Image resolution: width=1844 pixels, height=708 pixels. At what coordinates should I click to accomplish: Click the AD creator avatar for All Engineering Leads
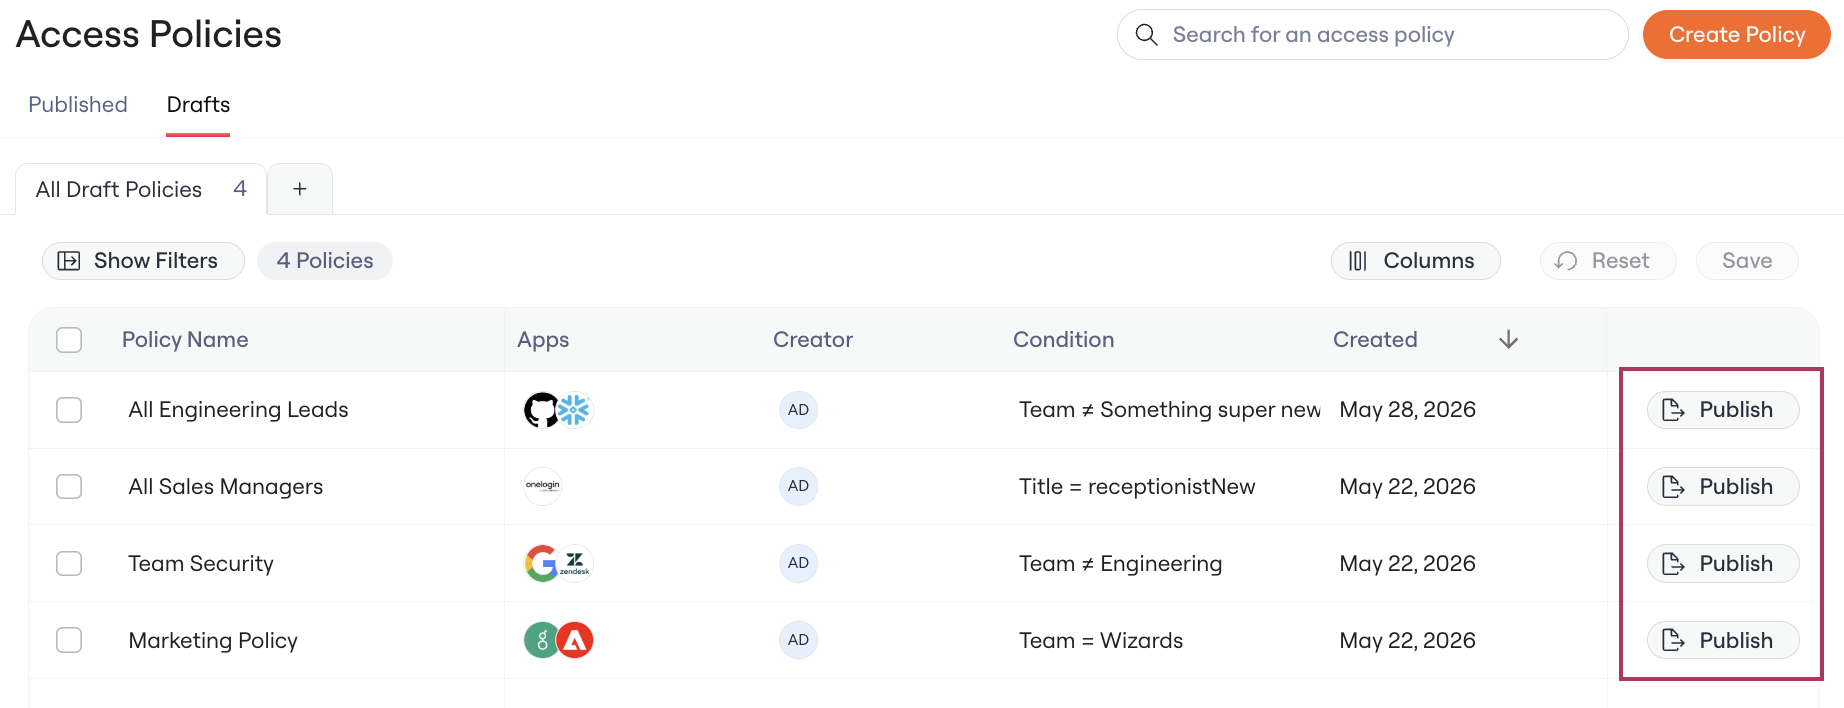798,410
